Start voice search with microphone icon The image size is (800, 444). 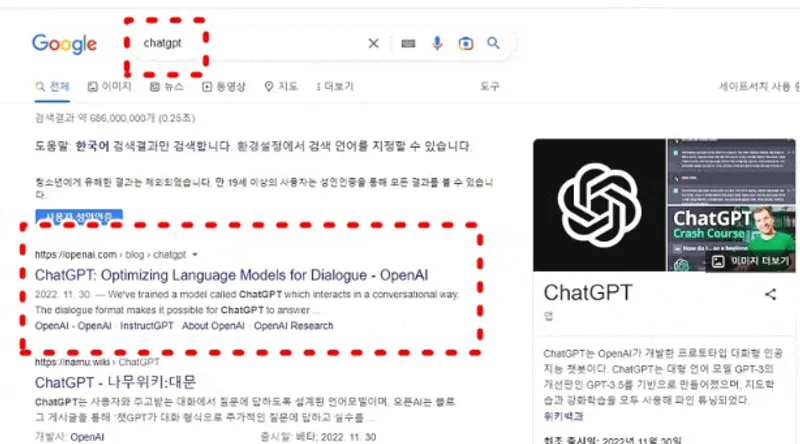pyautogui.click(x=437, y=43)
